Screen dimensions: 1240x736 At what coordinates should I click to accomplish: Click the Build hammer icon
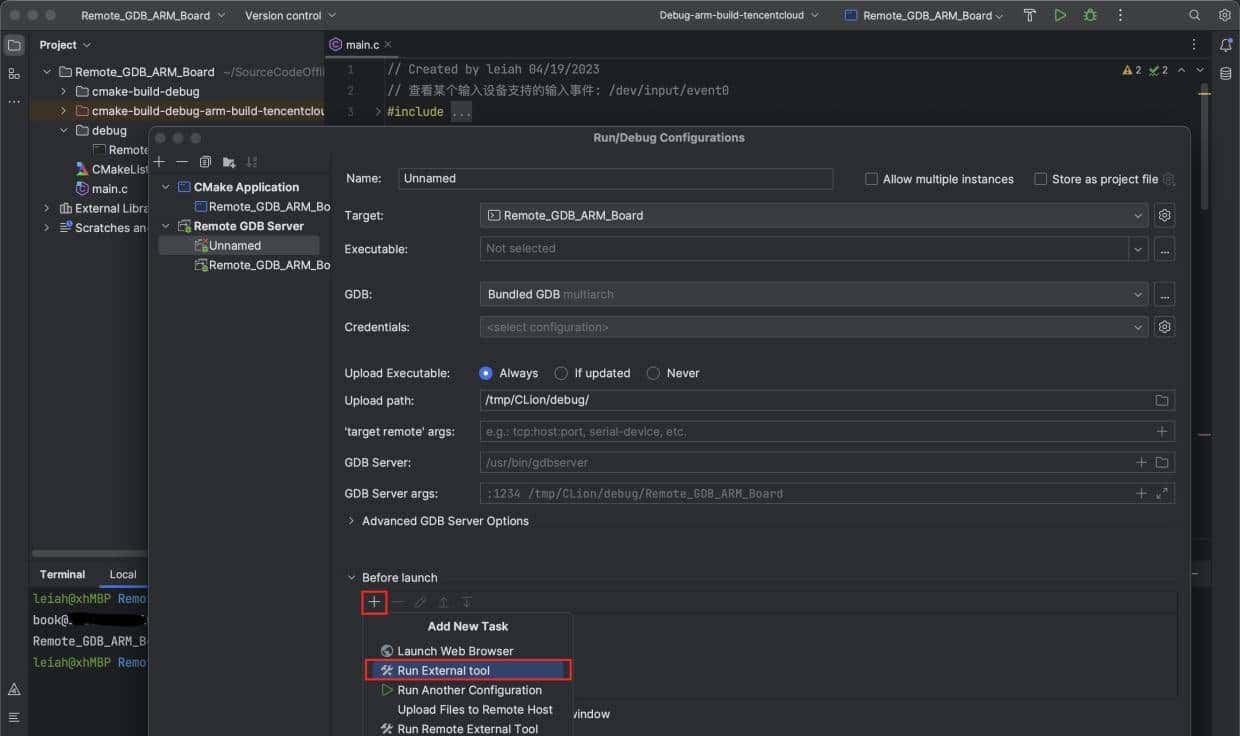coord(1030,15)
